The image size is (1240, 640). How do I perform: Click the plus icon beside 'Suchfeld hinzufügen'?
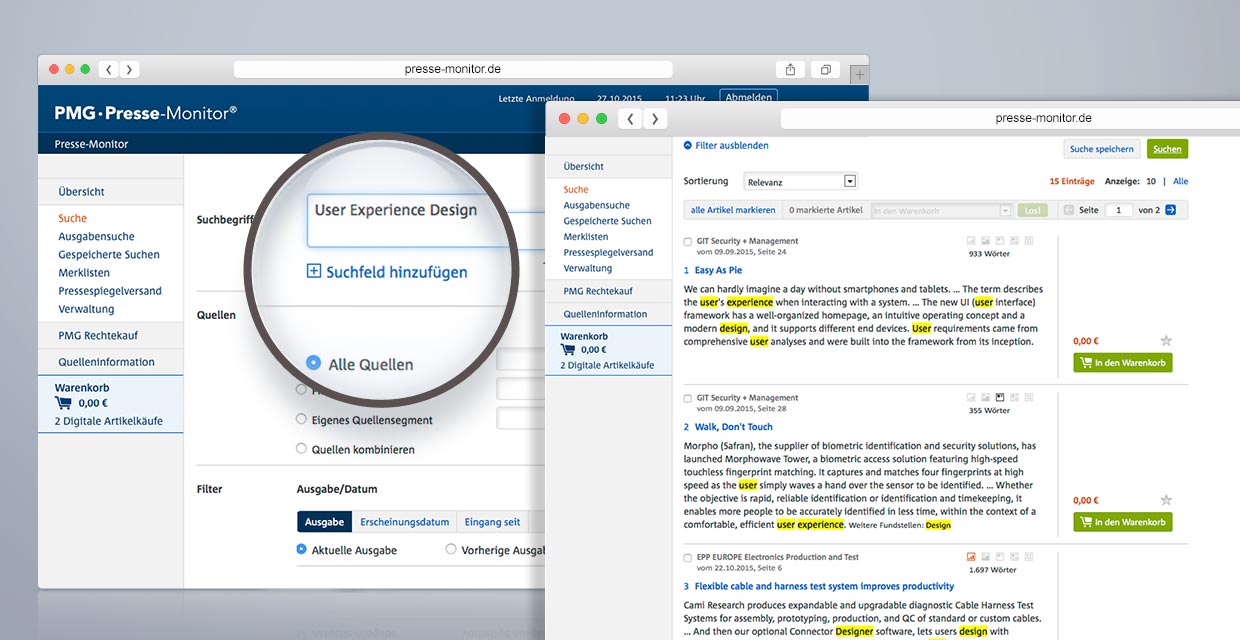click(x=314, y=271)
